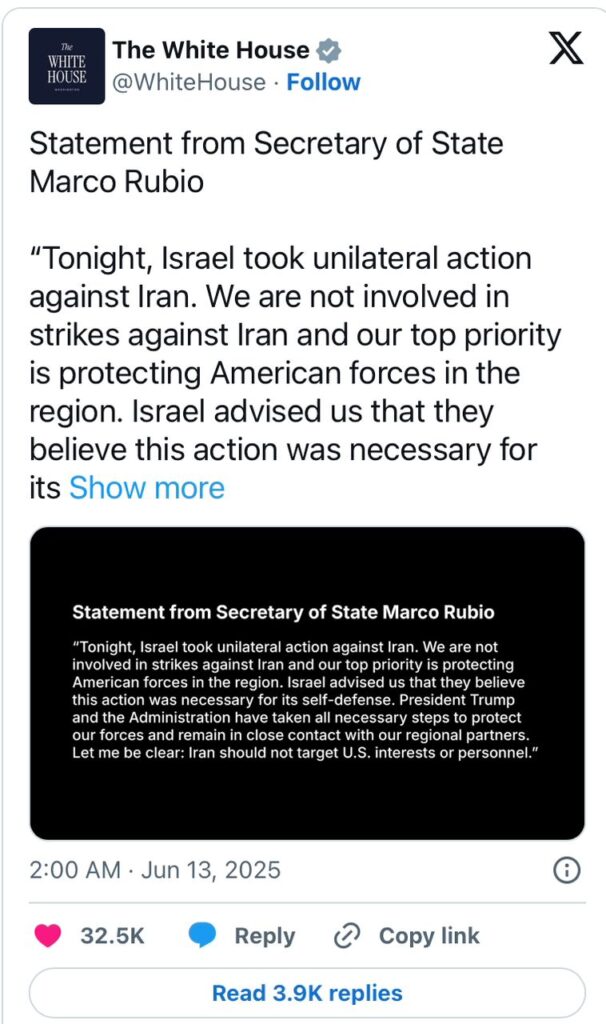Expand the tweet with Show more
The width and height of the screenshot is (606, 1024).
(147, 488)
